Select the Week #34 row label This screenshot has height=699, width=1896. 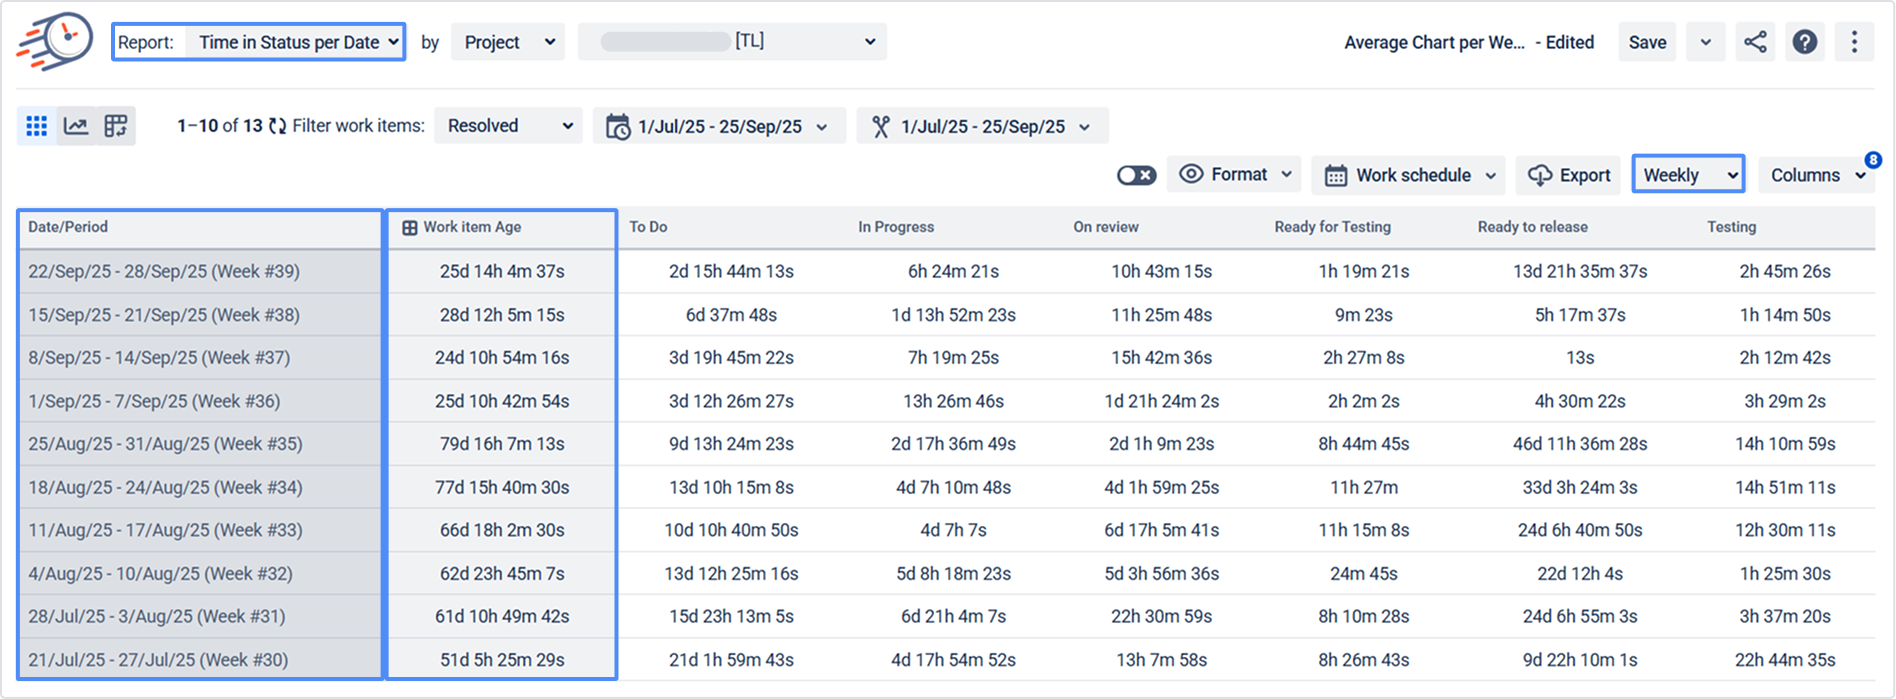165,488
